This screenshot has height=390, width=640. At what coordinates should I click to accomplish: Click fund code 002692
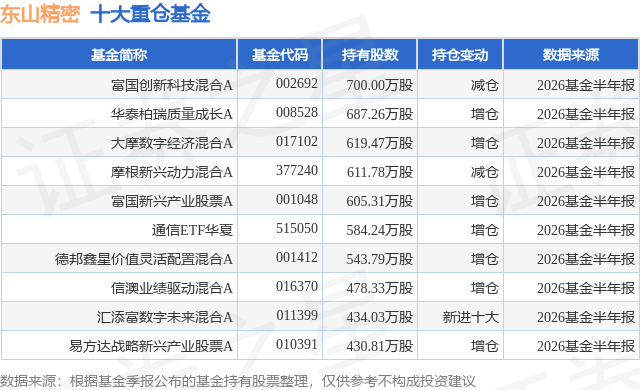297,83
